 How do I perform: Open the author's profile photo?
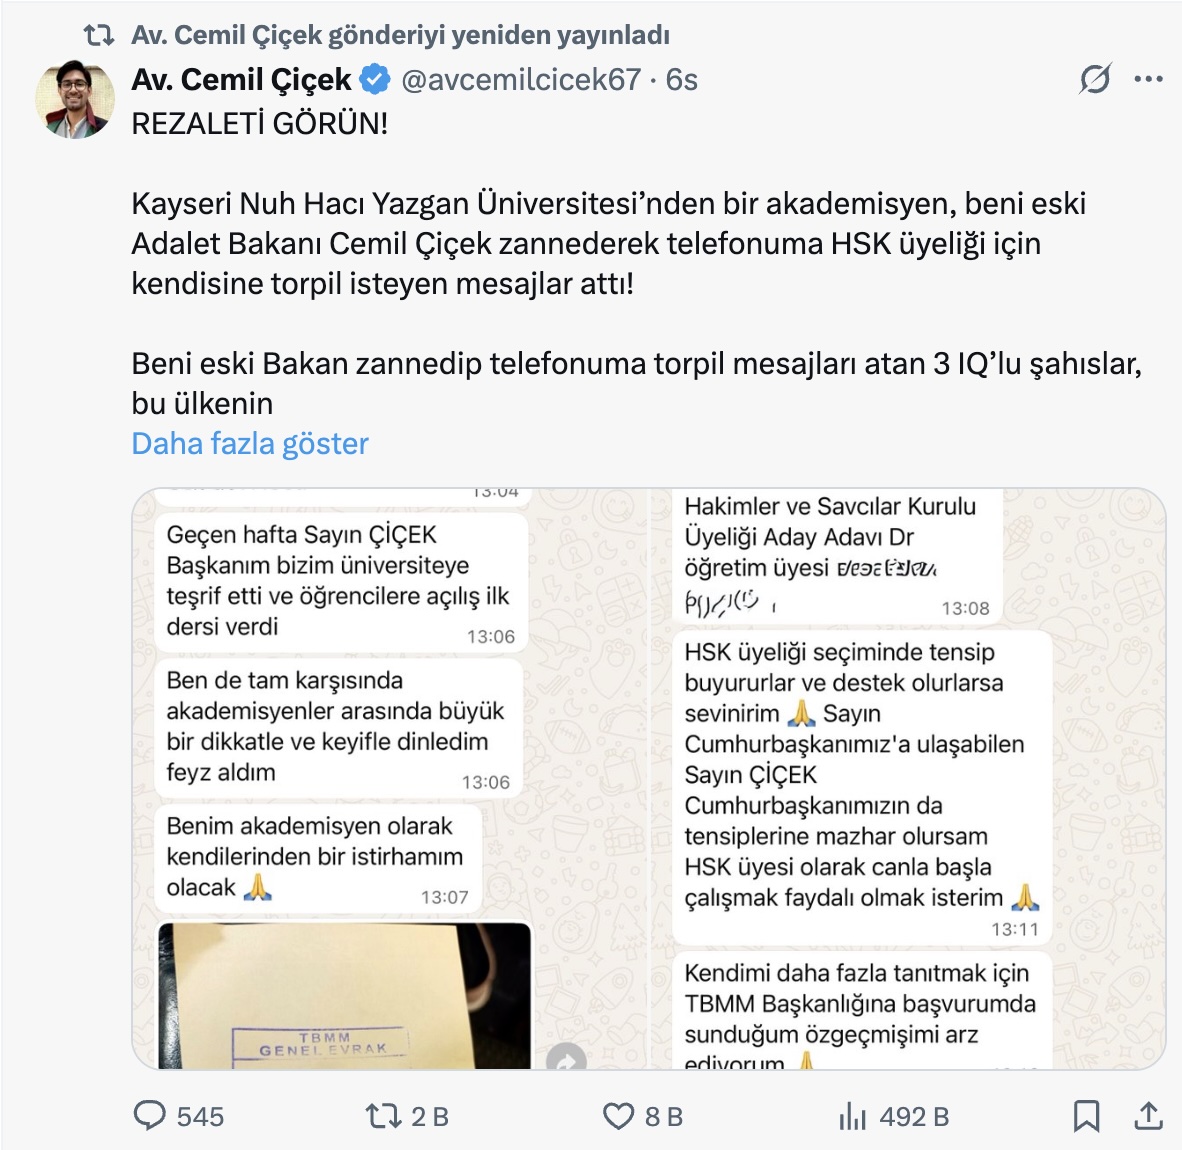pos(75,98)
